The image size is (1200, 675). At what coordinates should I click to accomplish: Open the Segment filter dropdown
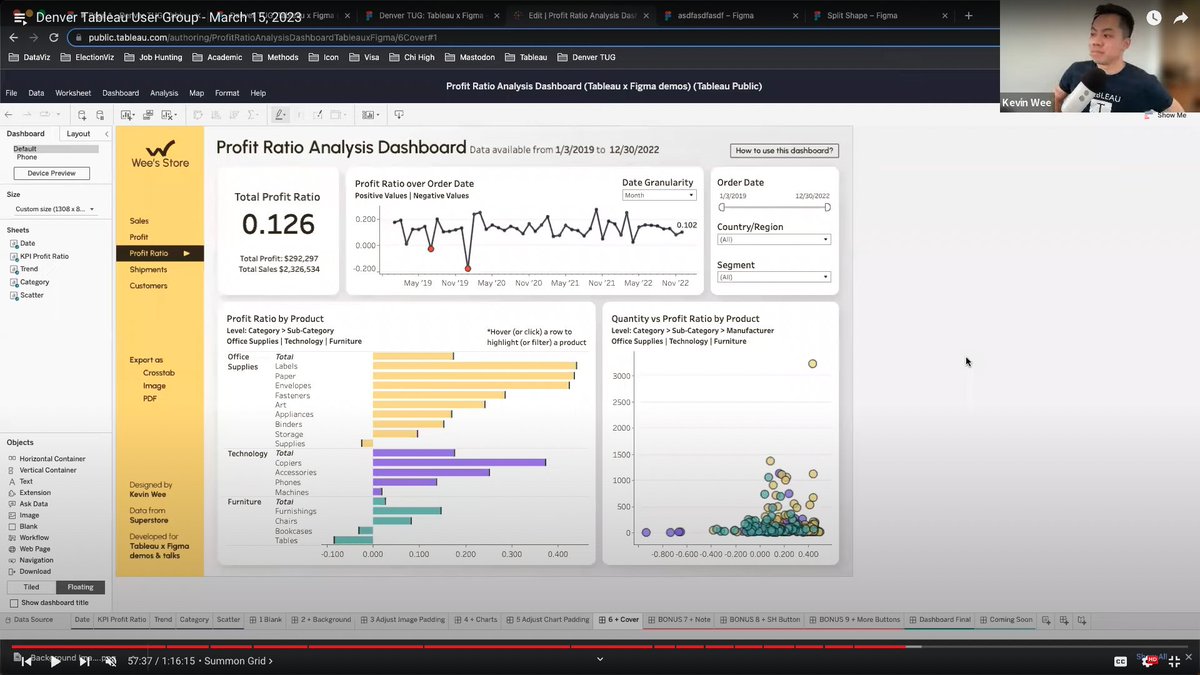point(773,277)
